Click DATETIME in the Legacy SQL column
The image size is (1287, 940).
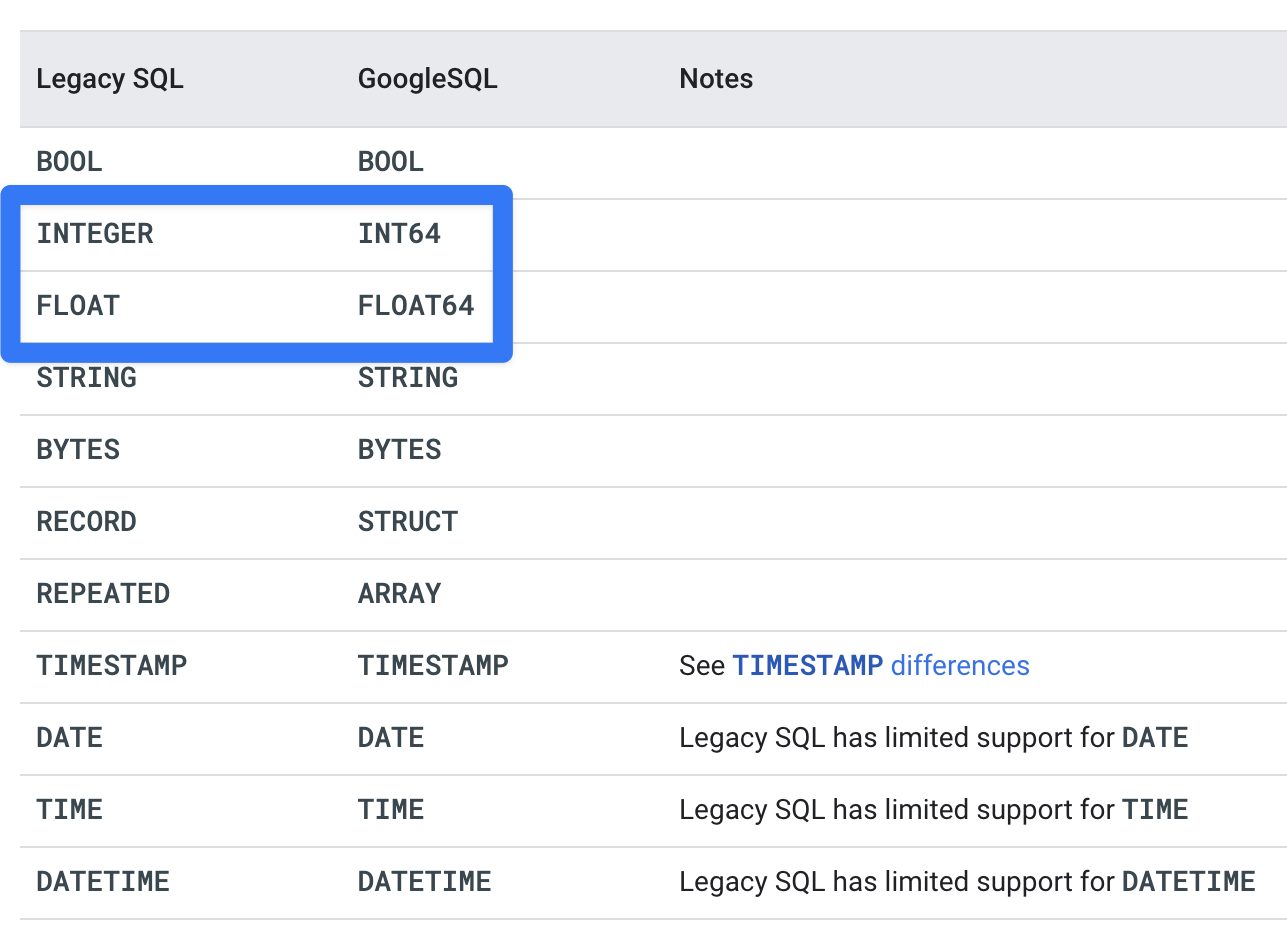pos(103,882)
